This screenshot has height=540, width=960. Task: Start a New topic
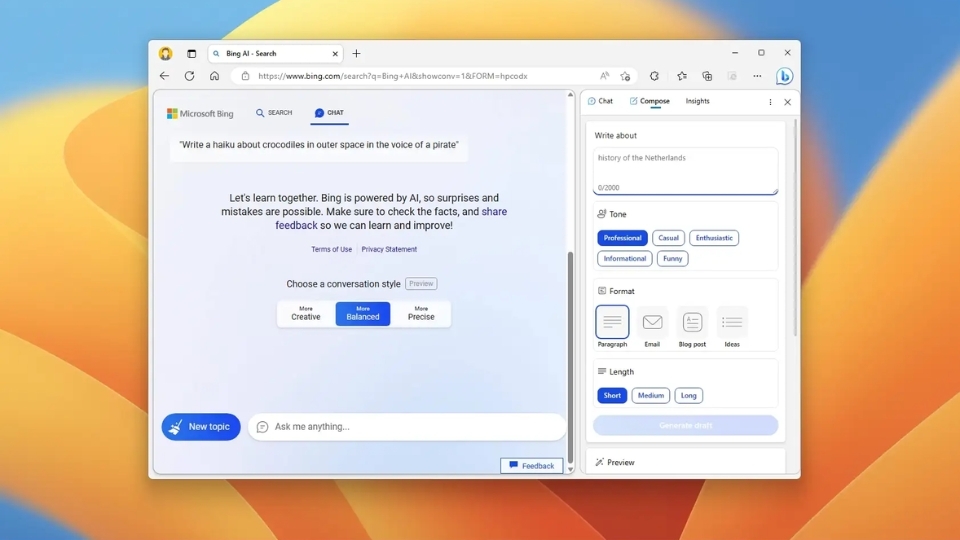point(201,427)
